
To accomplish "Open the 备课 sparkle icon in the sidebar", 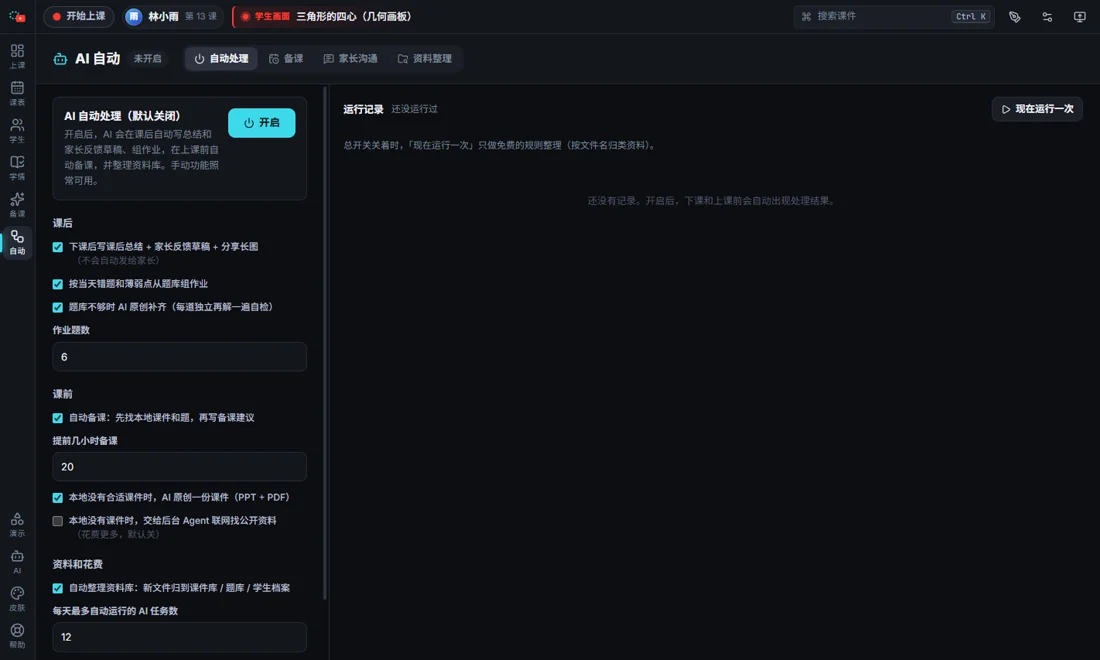I will click(17, 205).
